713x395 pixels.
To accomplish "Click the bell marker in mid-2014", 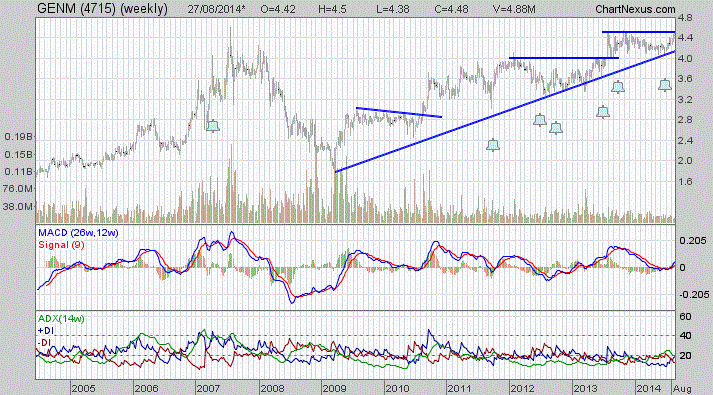I will pos(665,85).
